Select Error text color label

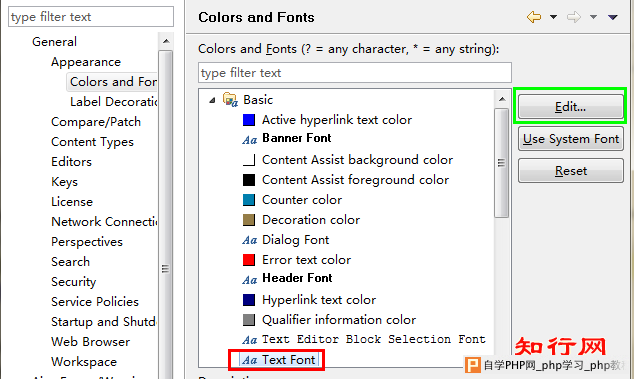[x=306, y=260]
